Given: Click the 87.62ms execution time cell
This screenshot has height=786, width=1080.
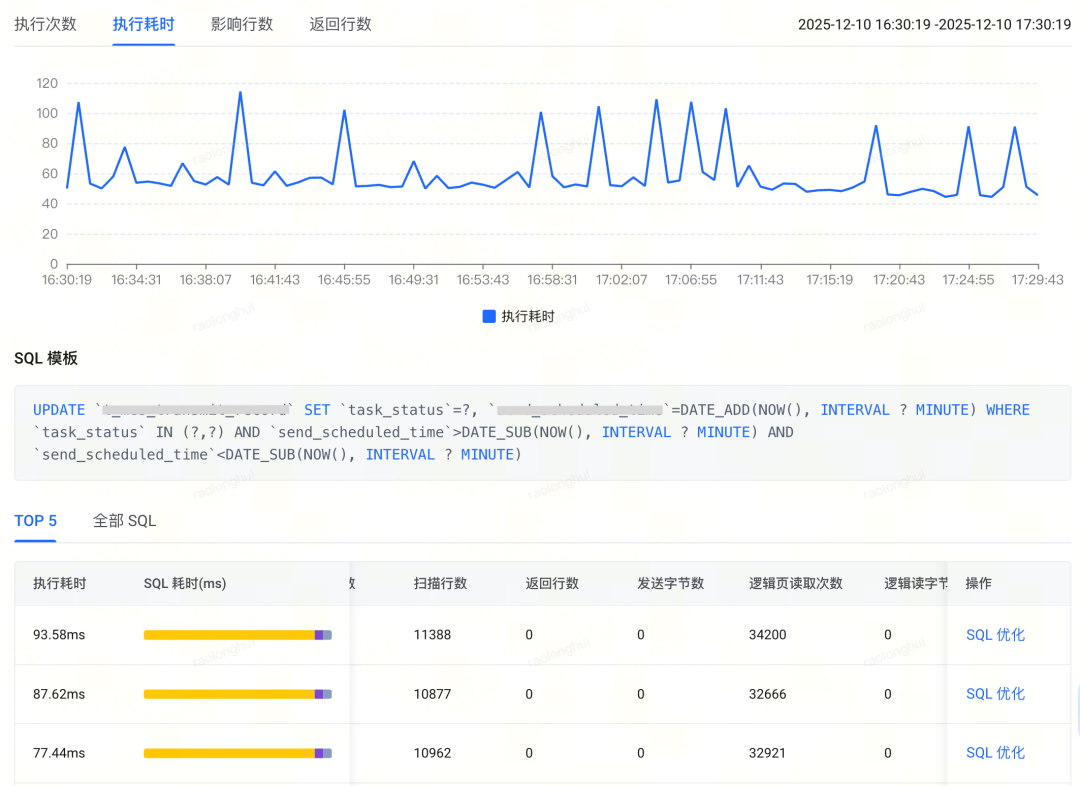Looking at the screenshot, I should click(x=59, y=694).
